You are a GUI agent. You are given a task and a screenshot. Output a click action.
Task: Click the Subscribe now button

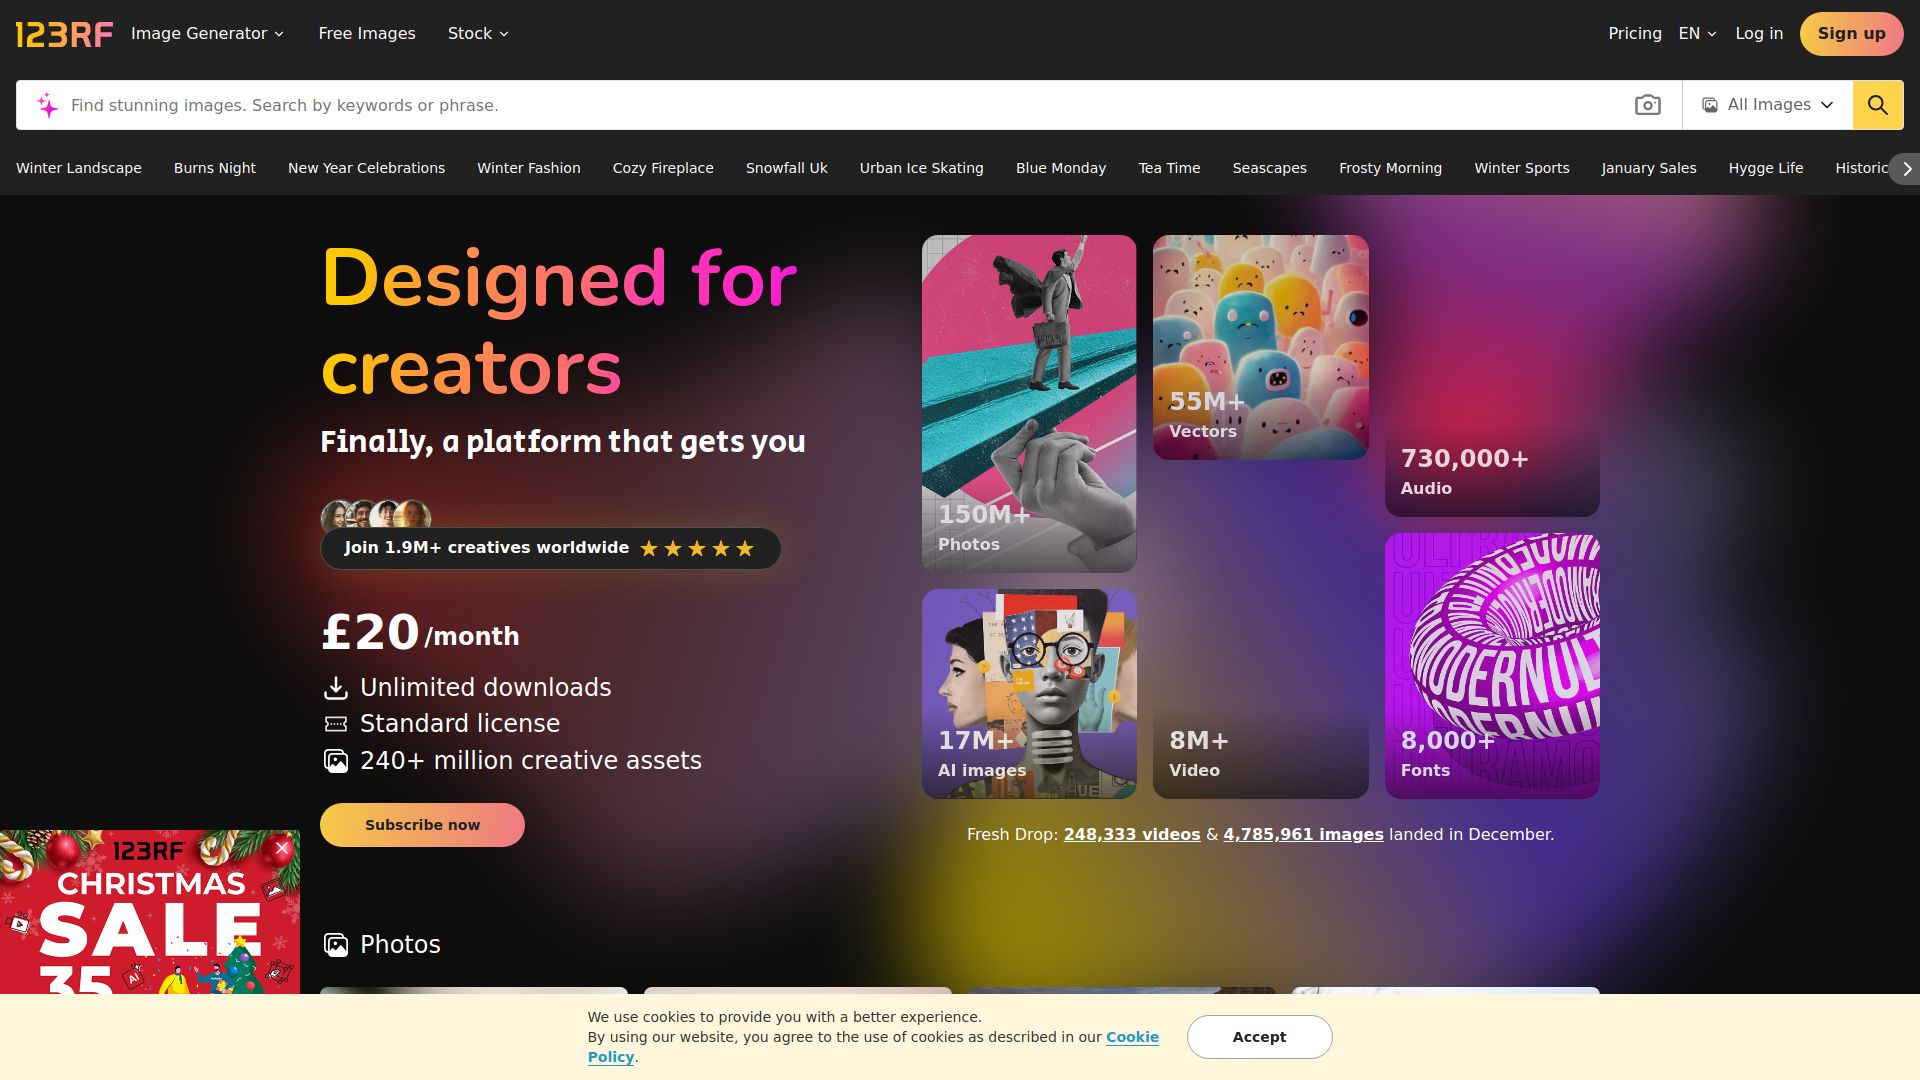pyautogui.click(x=422, y=825)
